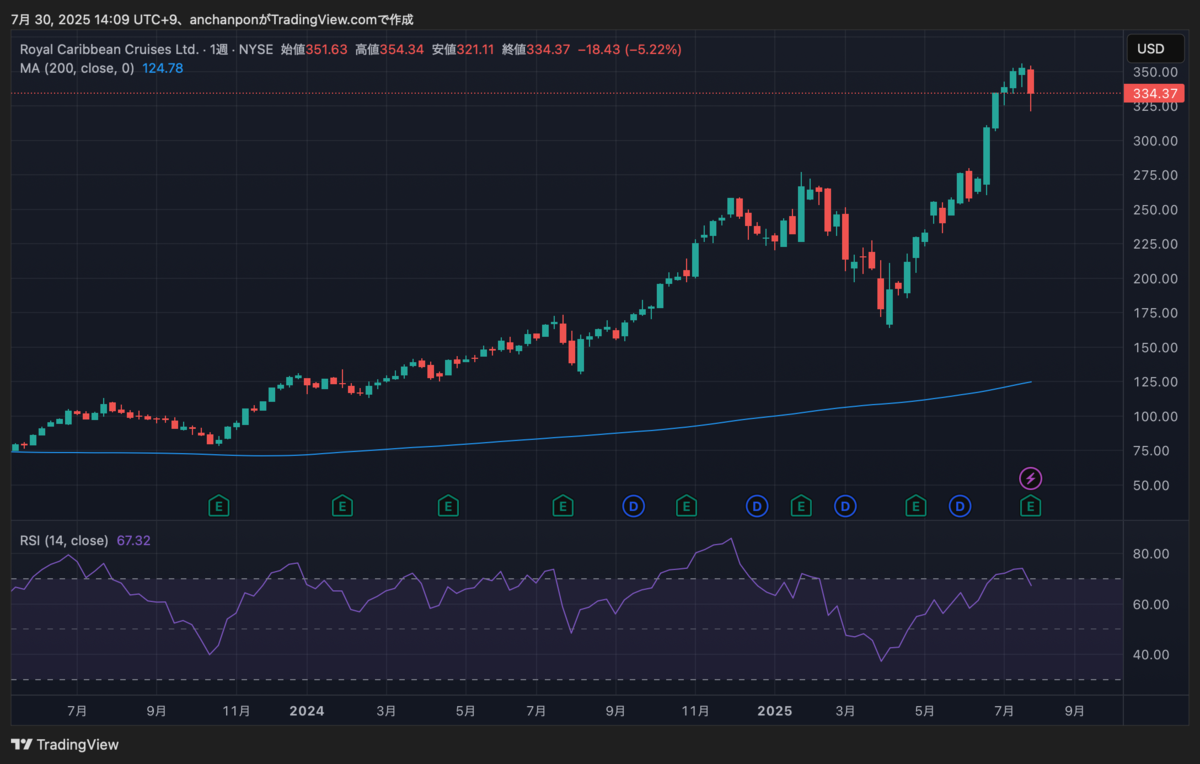Click the dividend marker near September 2024

pyautogui.click(x=633, y=507)
